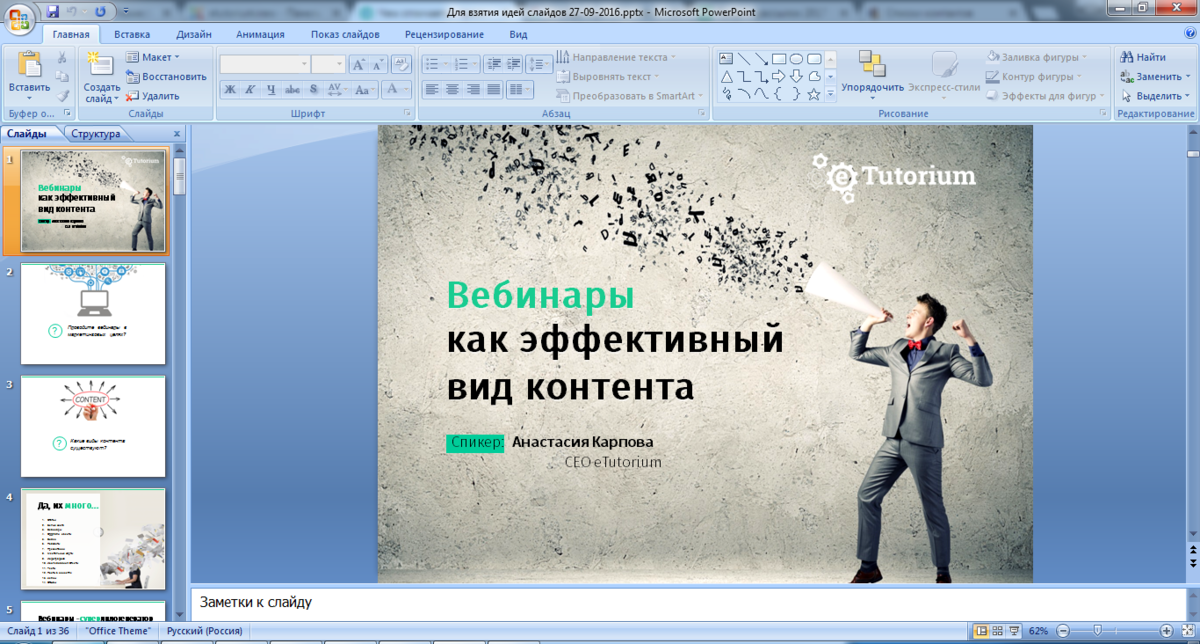Clear all formatting with the eraser icon
This screenshot has width=1200, height=644.
click(x=401, y=64)
